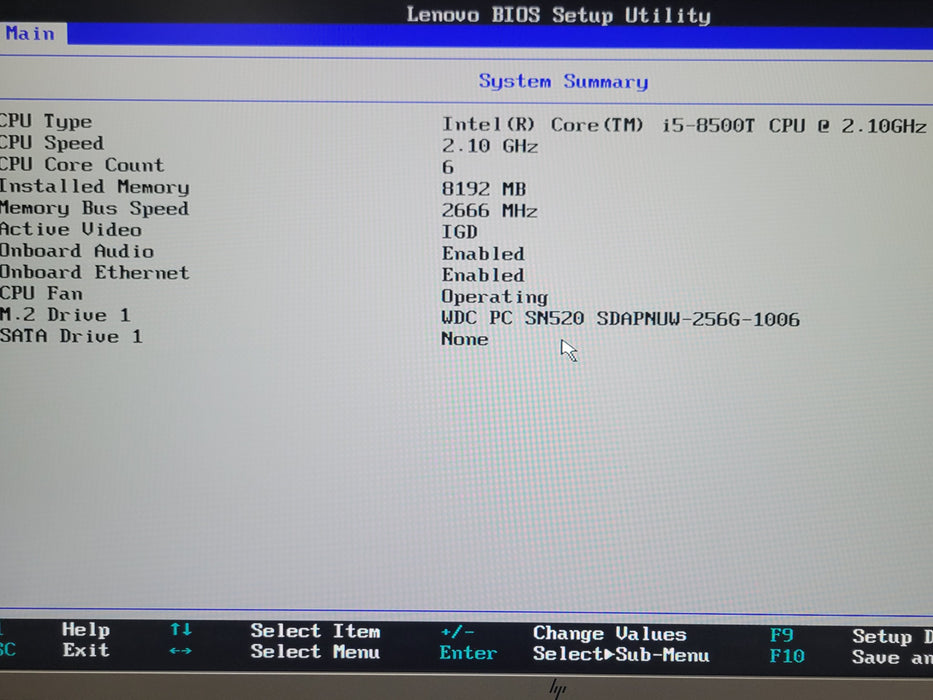Click the CPU Fan label

41,293
